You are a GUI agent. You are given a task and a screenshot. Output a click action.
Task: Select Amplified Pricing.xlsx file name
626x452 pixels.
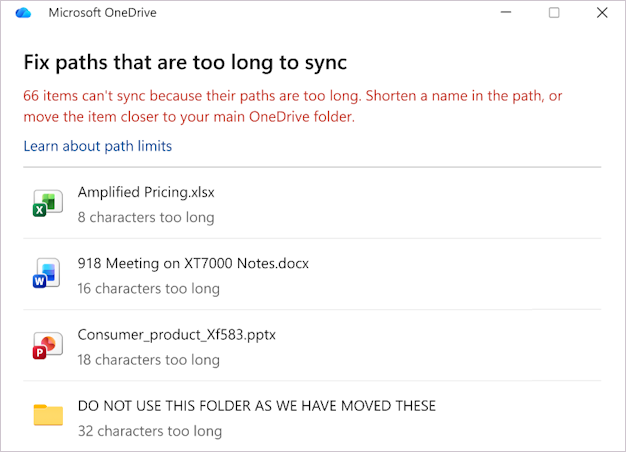pos(146,192)
